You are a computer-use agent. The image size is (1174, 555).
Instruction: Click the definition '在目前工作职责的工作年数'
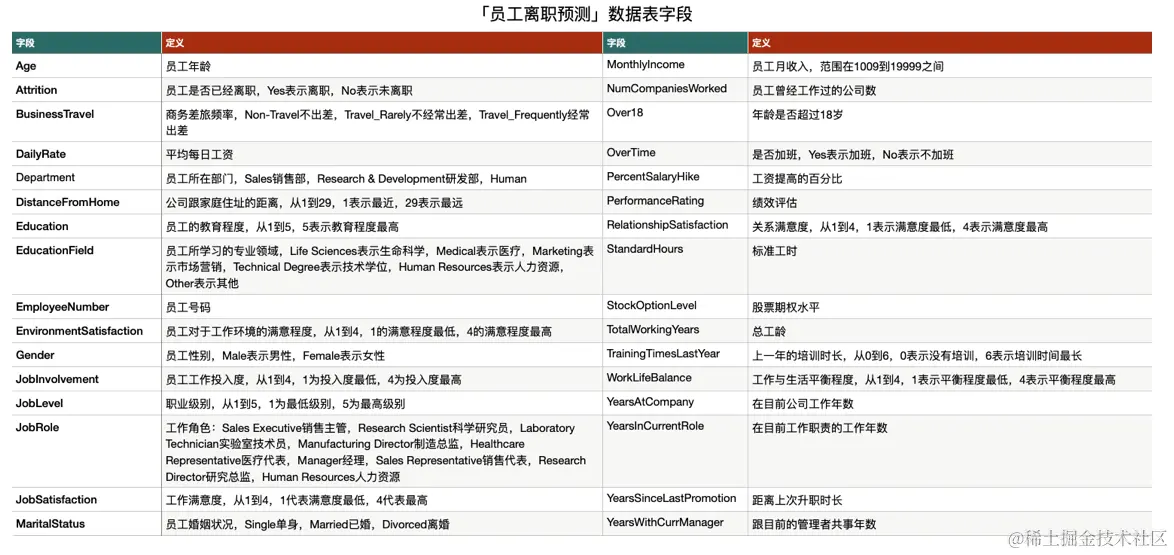pos(819,427)
